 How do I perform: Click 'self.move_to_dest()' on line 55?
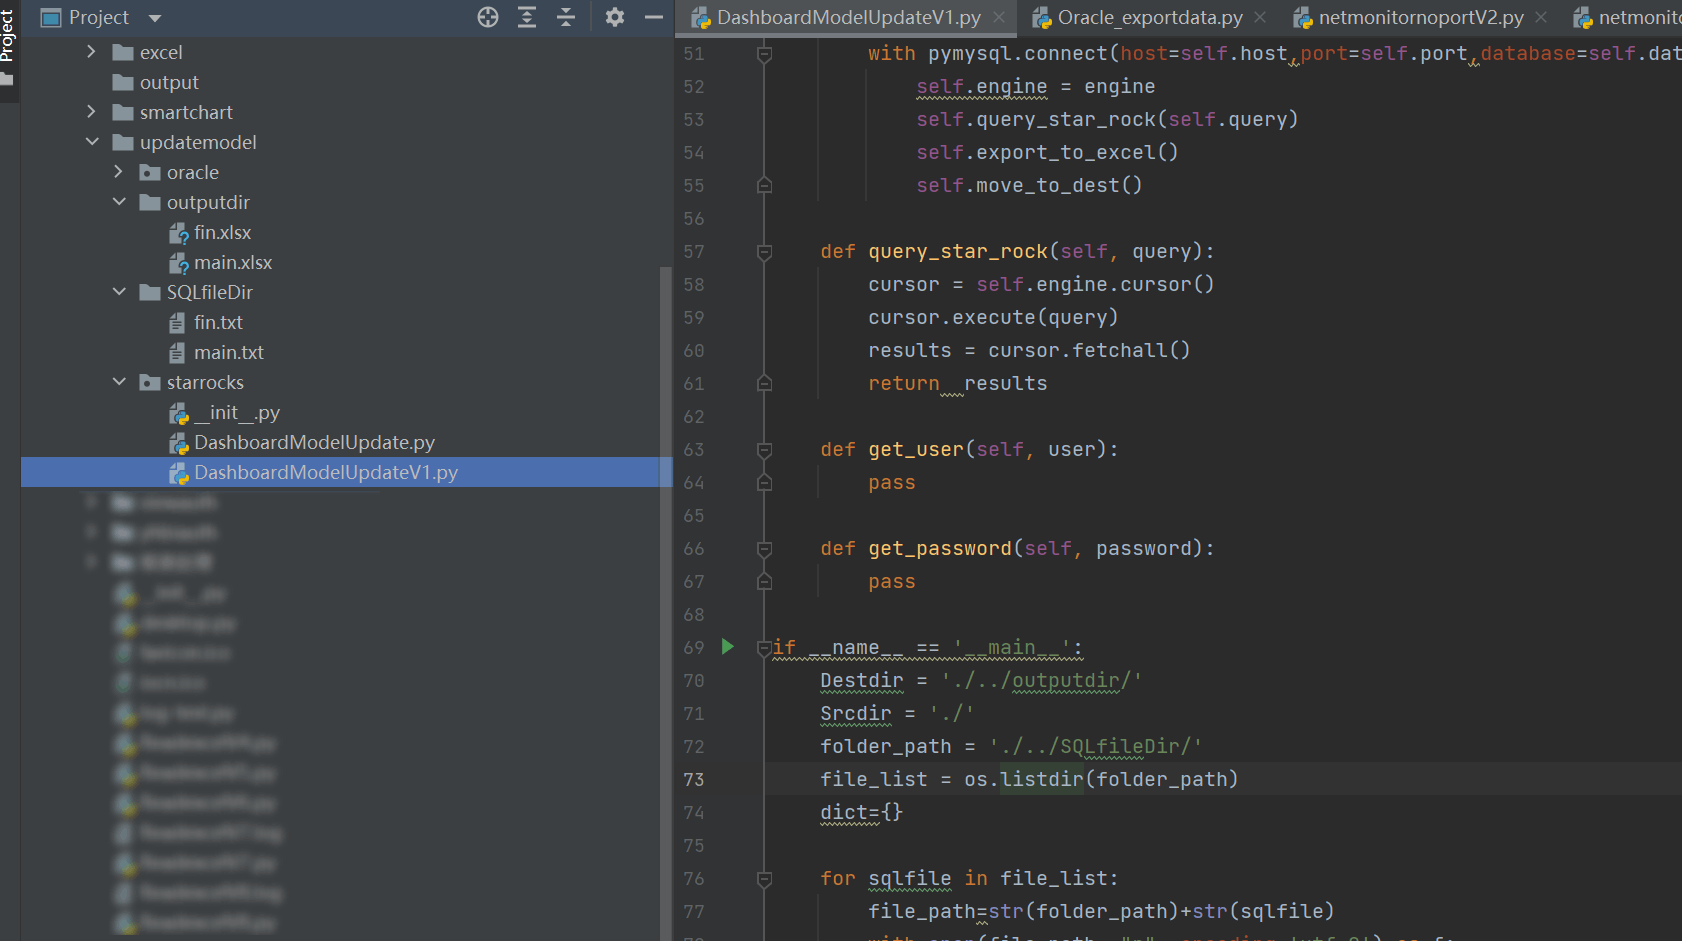(1029, 185)
